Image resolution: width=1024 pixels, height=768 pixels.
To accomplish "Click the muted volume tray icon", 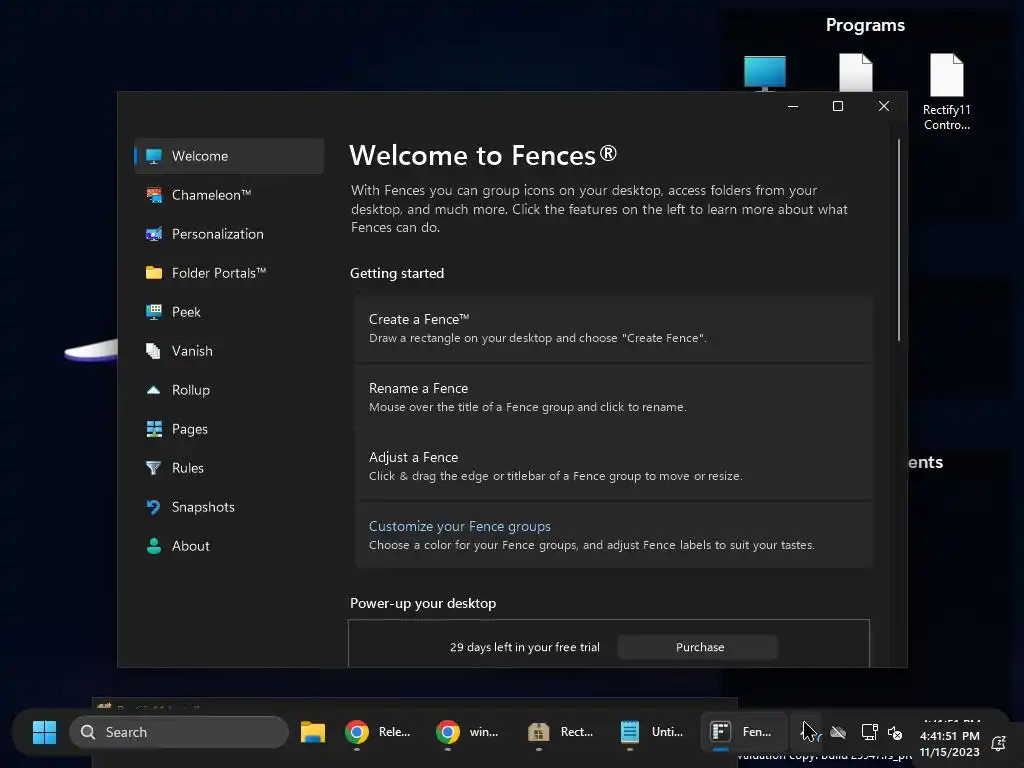I will pos(895,732).
